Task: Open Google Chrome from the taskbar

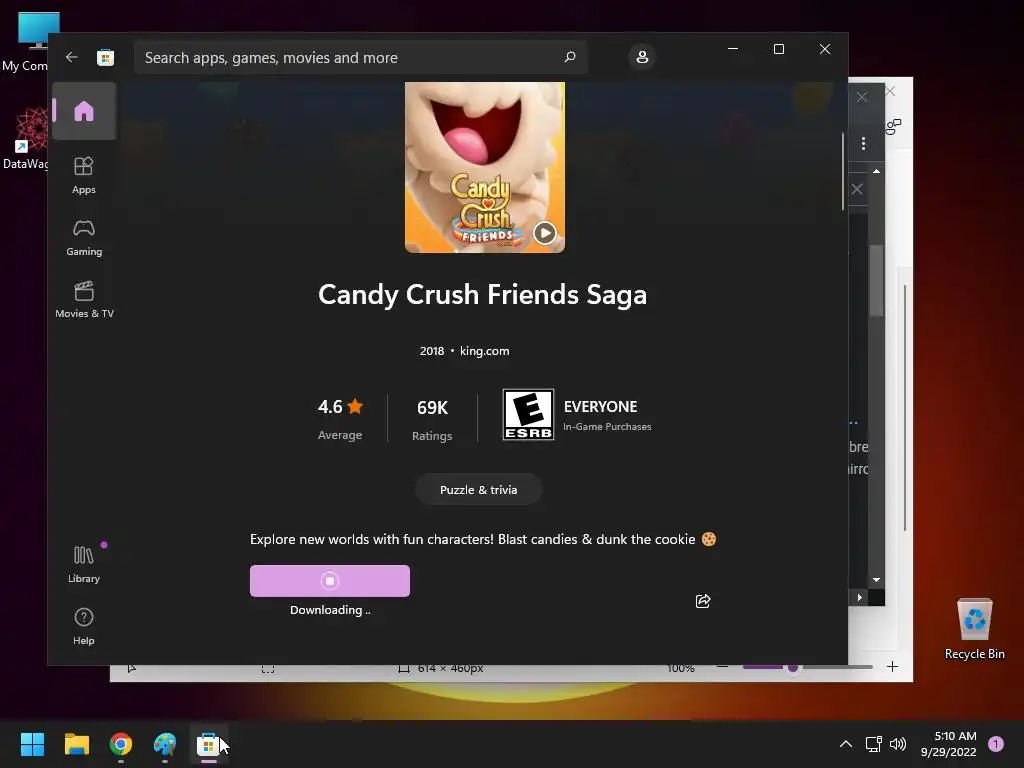Action: [x=121, y=744]
